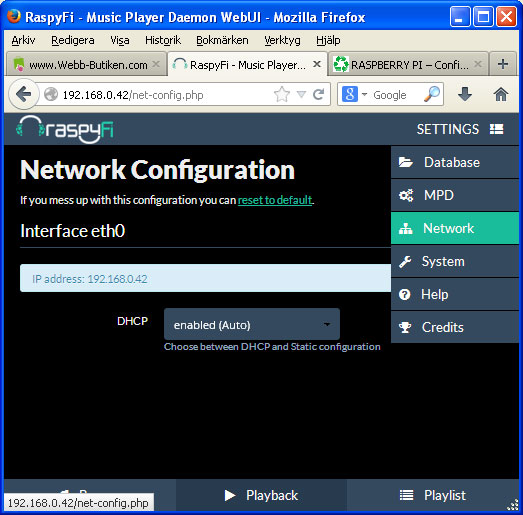The height and width of the screenshot is (515, 523).
Task: Click the Google search input field
Action: [396, 95]
